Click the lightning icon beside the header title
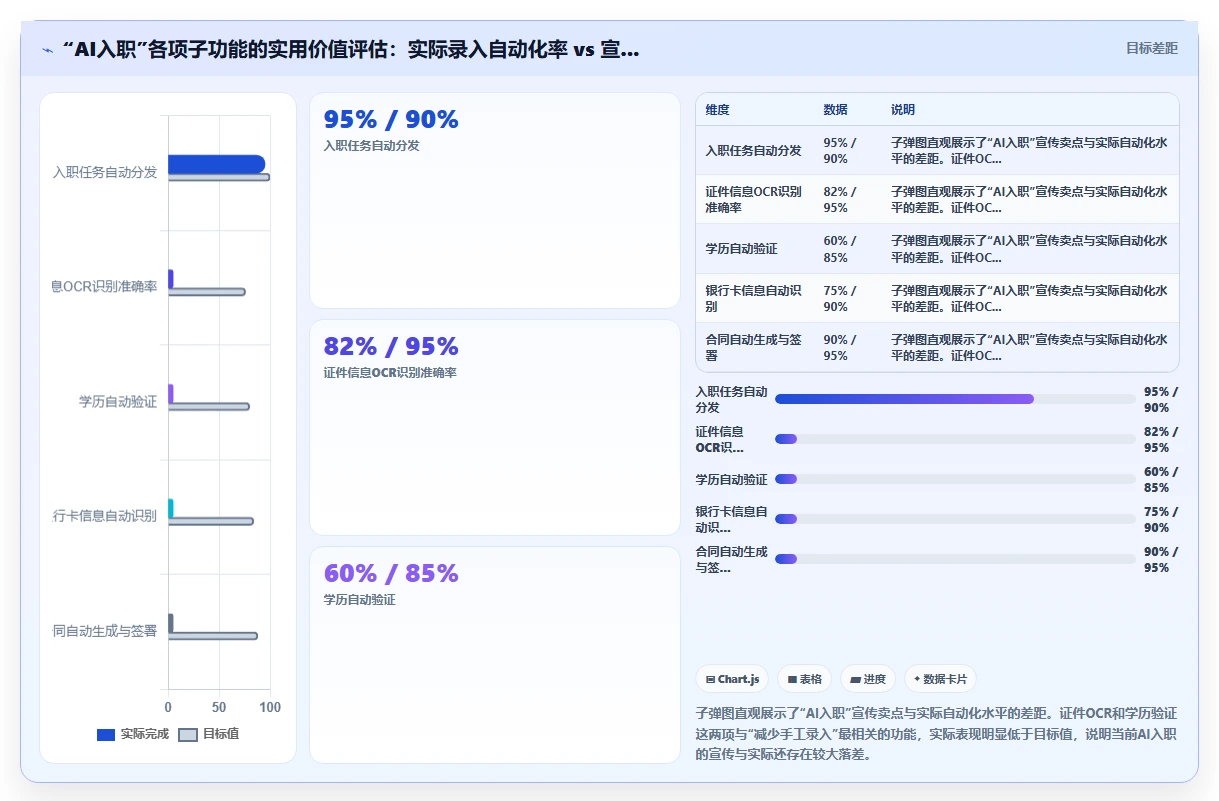This screenshot has height=801, width=1219. tap(48, 50)
